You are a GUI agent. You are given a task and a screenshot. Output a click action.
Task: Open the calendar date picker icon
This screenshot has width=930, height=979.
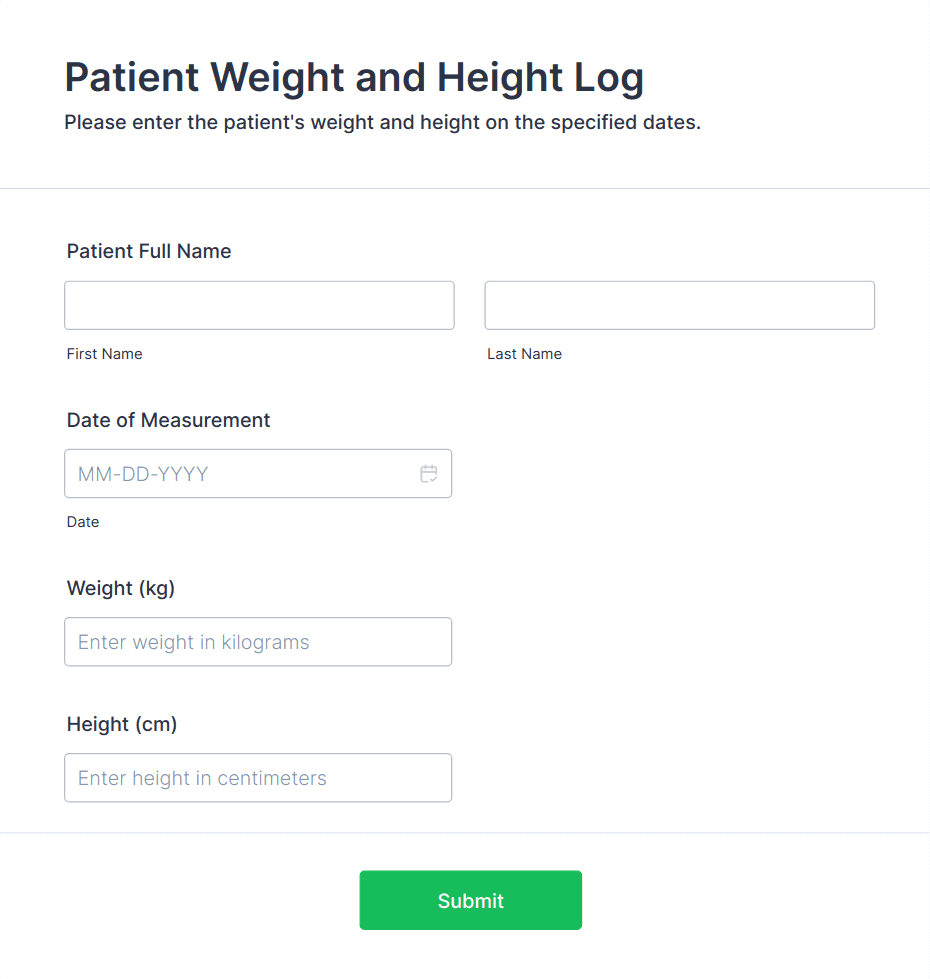click(429, 473)
